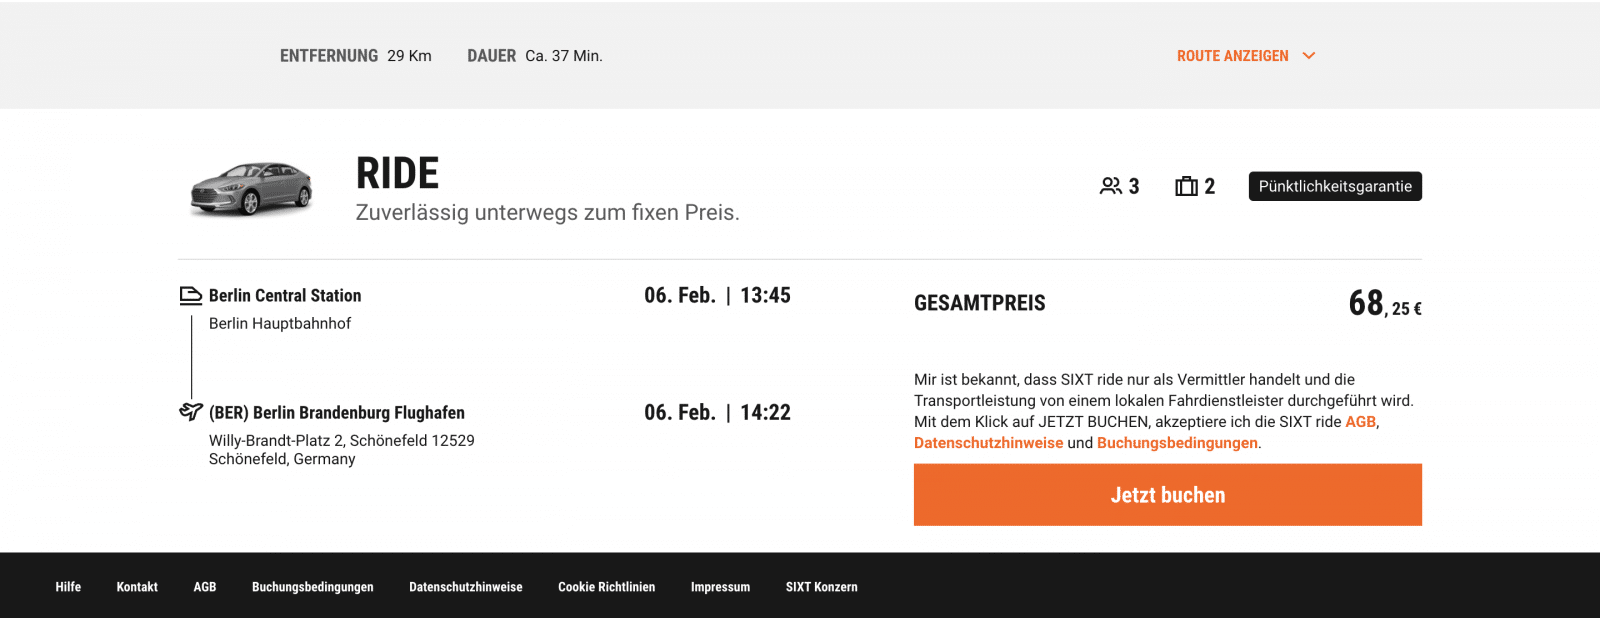The height and width of the screenshot is (618, 1600).
Task: Open Buchungsbedingungen from the footer
Action: 313,587
